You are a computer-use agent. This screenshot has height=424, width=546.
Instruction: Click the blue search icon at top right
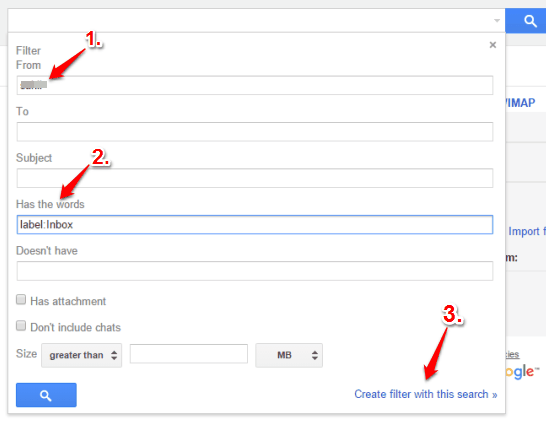[525, 21]
